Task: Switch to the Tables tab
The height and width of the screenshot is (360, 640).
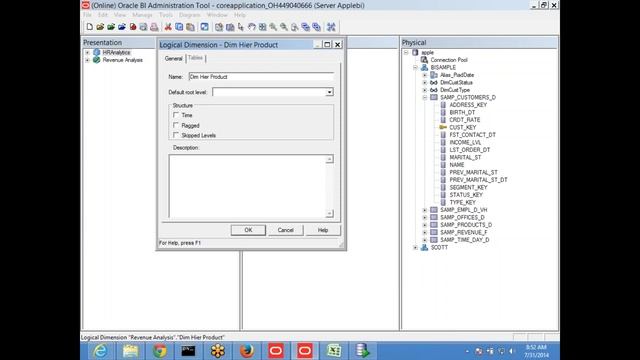Action: (x=196, y=58)
